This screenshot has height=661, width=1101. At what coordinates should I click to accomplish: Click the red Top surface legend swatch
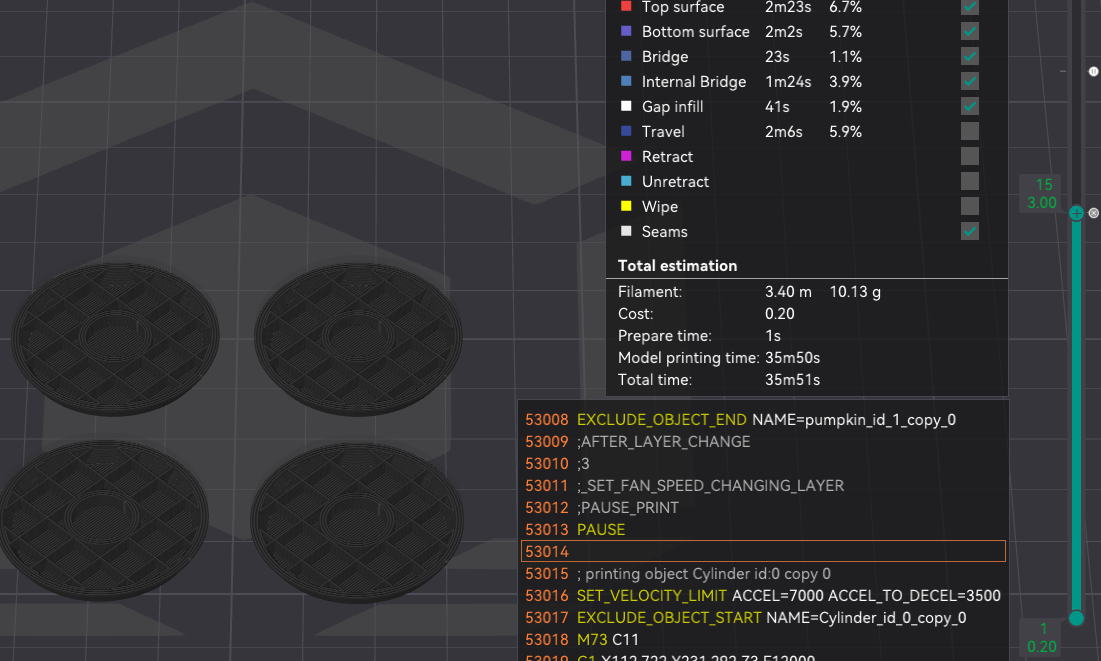(x=628, y=7)
